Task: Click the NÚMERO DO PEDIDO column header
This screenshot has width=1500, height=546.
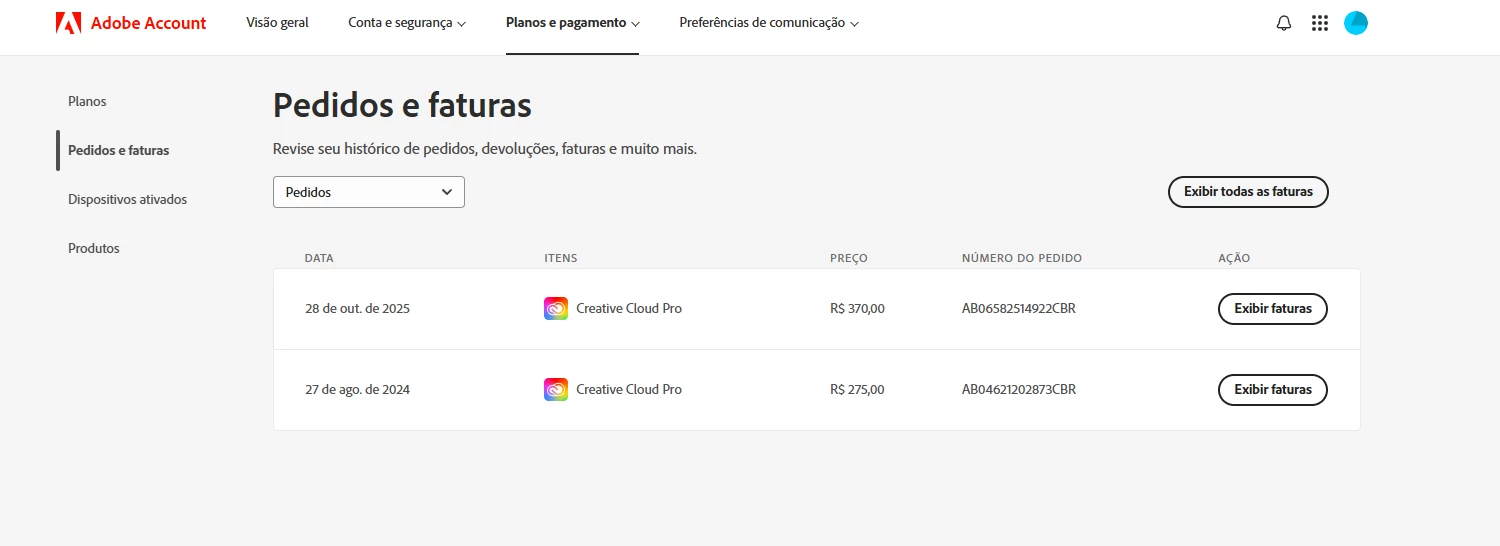Action: (1022, 258)
